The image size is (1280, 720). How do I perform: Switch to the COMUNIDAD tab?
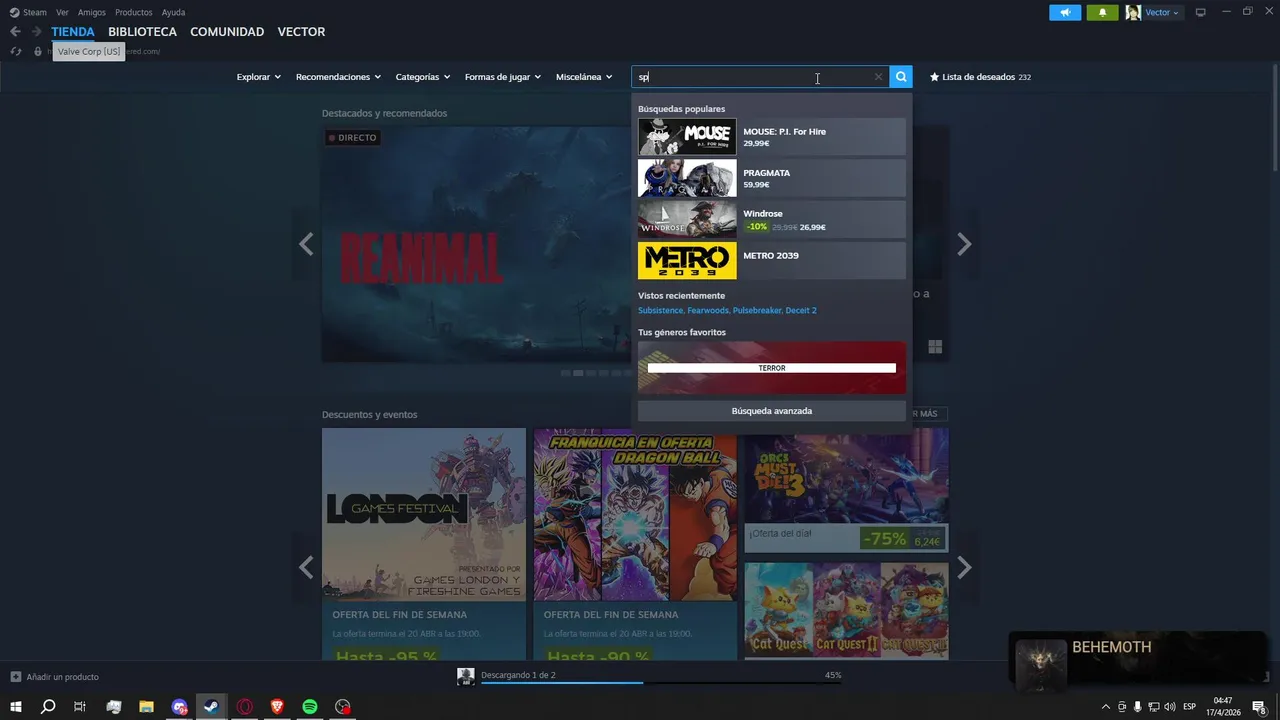(227, 32)
